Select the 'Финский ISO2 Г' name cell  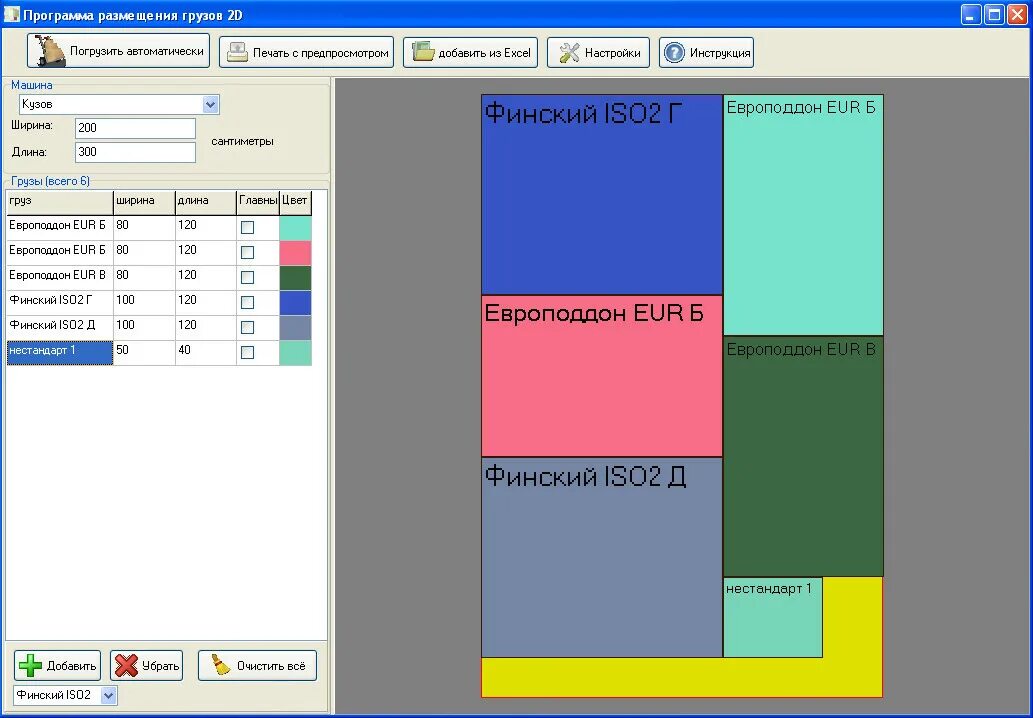tap(59, 302)
